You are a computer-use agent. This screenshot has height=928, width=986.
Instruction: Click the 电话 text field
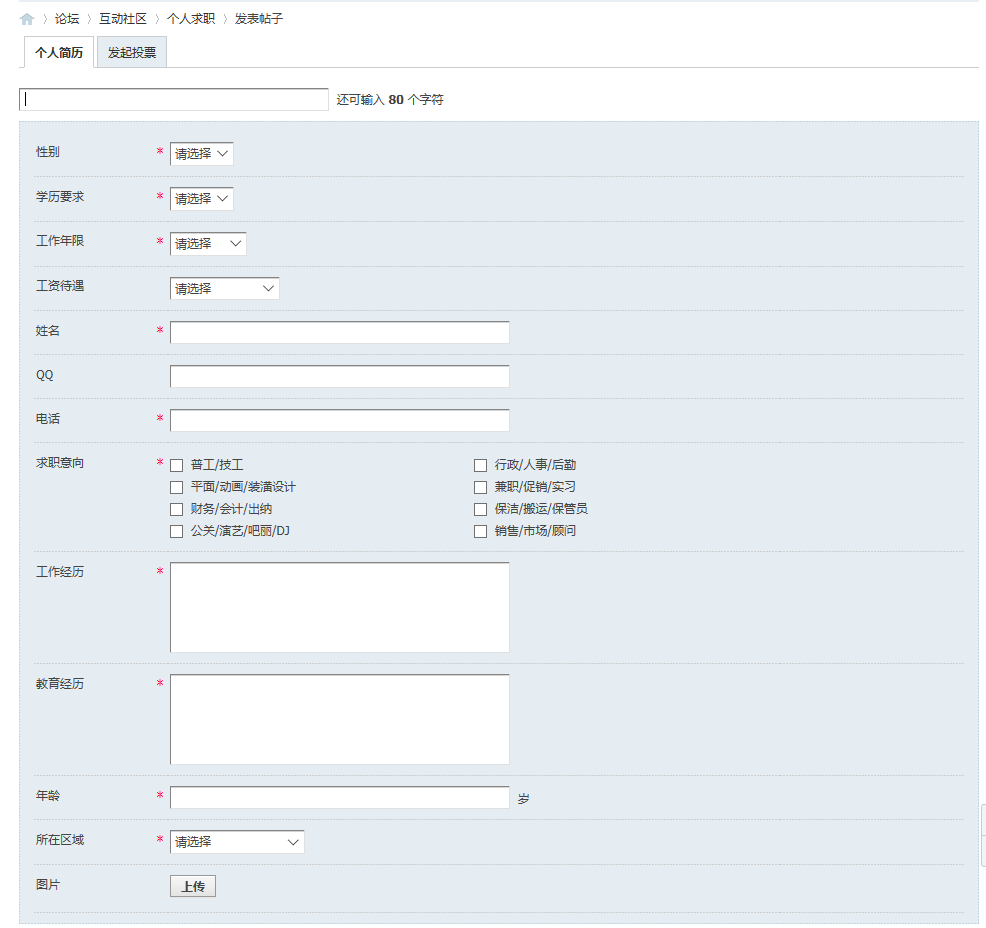point(340,421)
